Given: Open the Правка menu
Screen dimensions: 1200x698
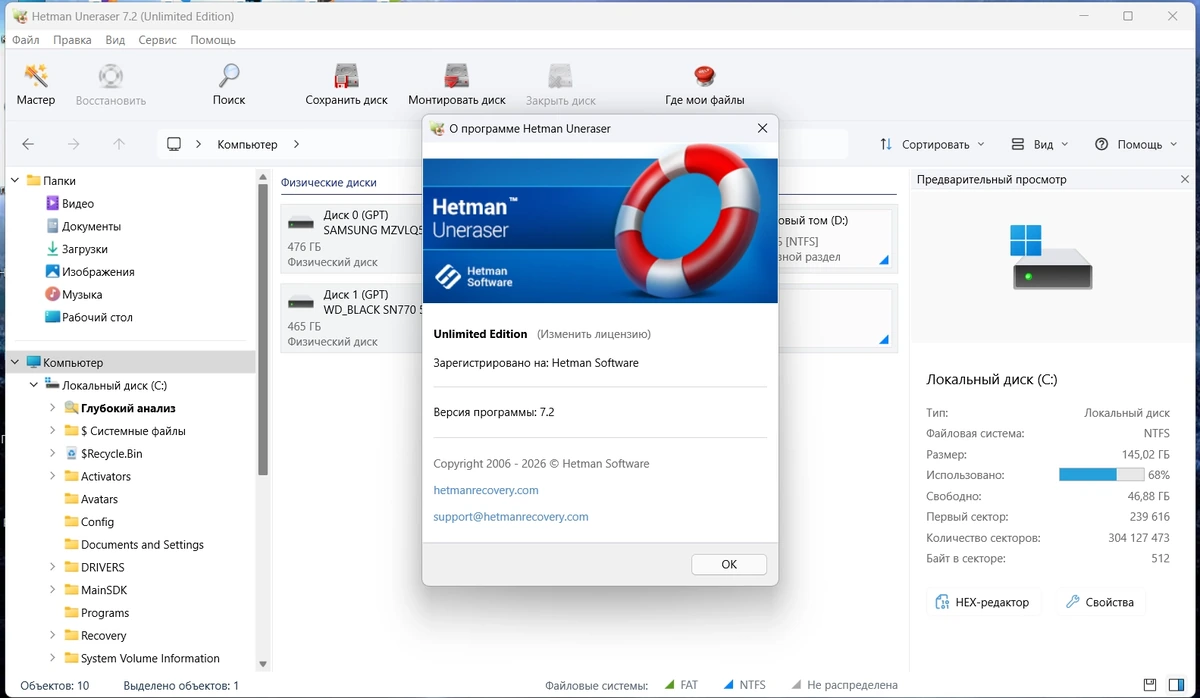Looking at the screenshot, I should 72,40.
